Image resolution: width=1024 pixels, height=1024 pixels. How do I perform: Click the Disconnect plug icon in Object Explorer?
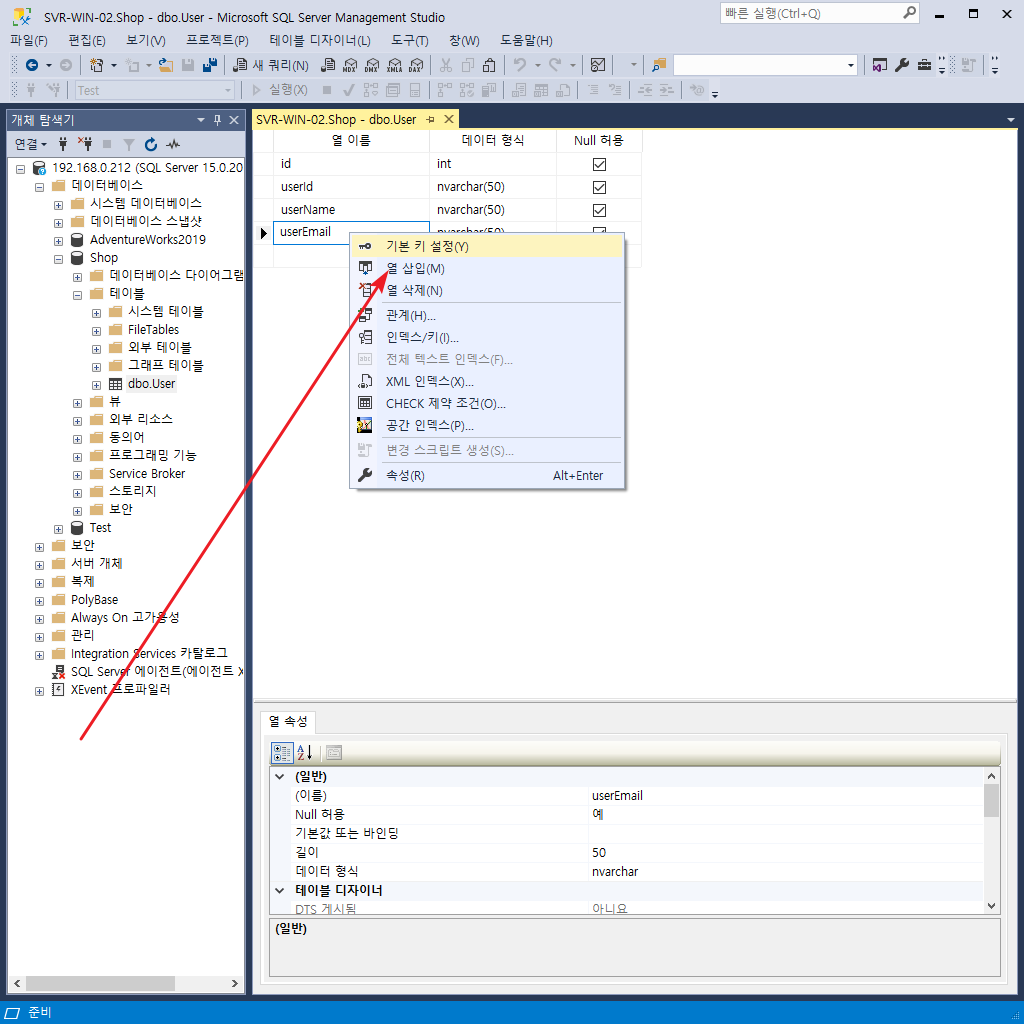click(85, 144)
